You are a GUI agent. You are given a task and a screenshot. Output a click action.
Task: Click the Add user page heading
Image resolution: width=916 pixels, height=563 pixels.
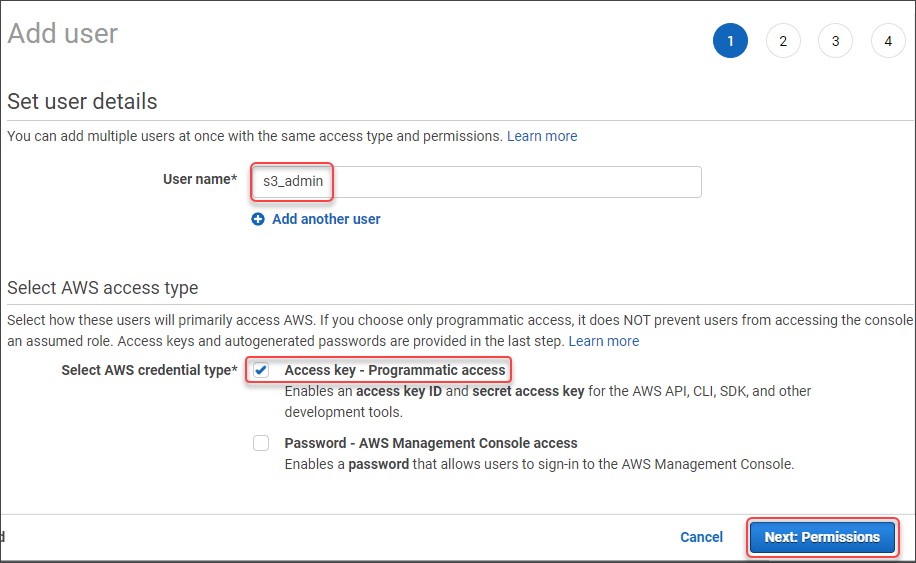click(63, 34)
